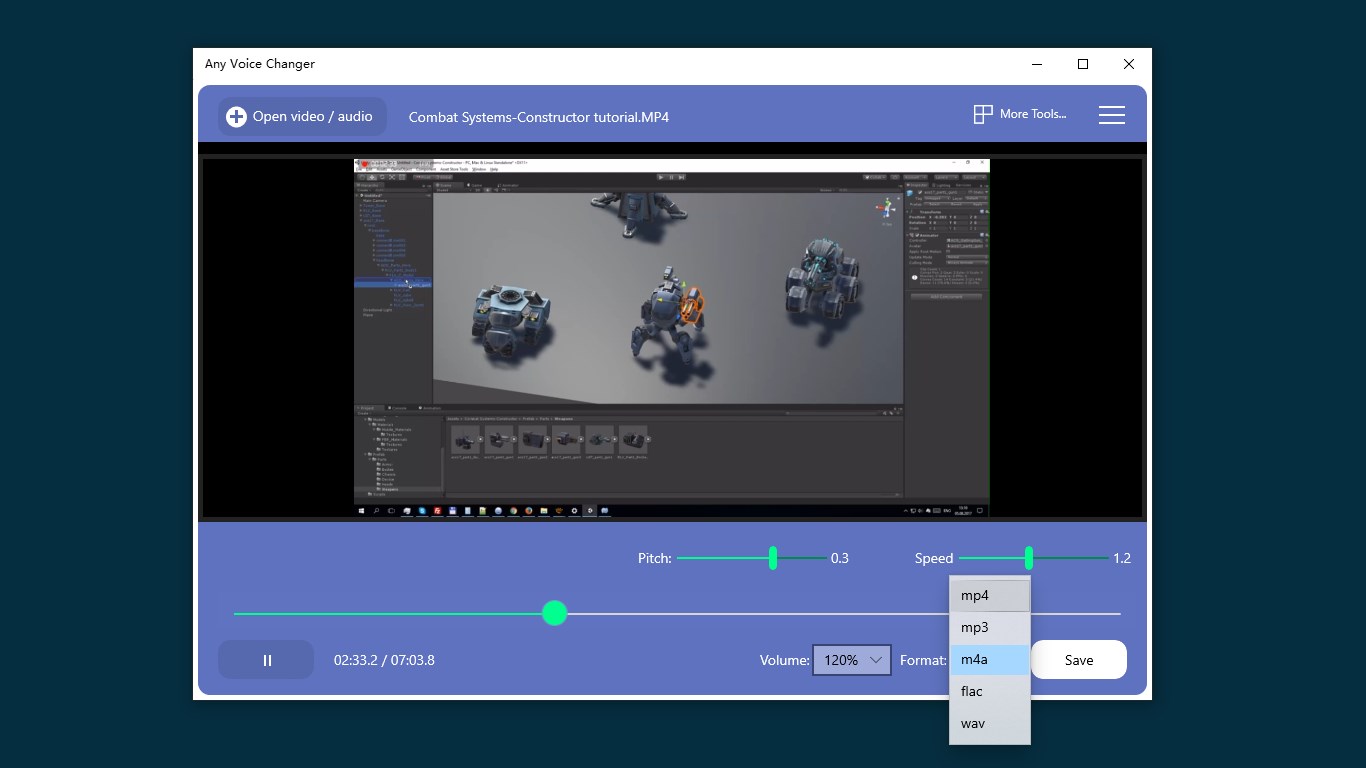Open the hamburger menu icon
This screenshot has width=1366, height=768.
(x=1111, y=114)
